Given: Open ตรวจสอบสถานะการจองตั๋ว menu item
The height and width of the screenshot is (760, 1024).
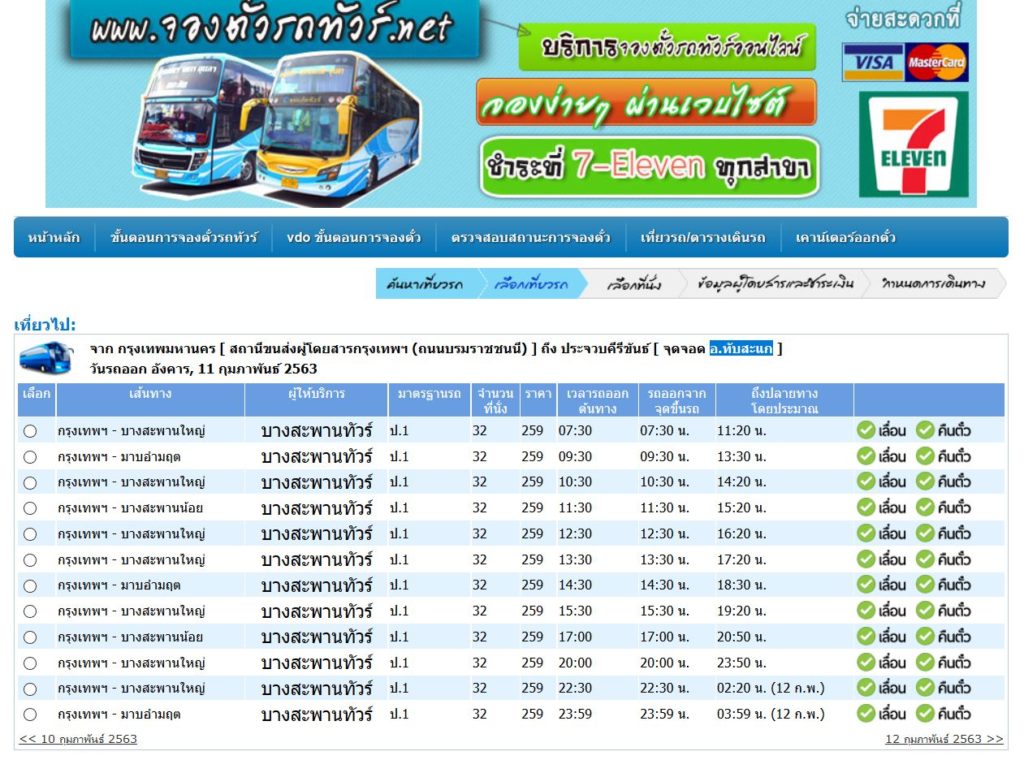Looking at the screenshot, I should [x=530, y=238].
